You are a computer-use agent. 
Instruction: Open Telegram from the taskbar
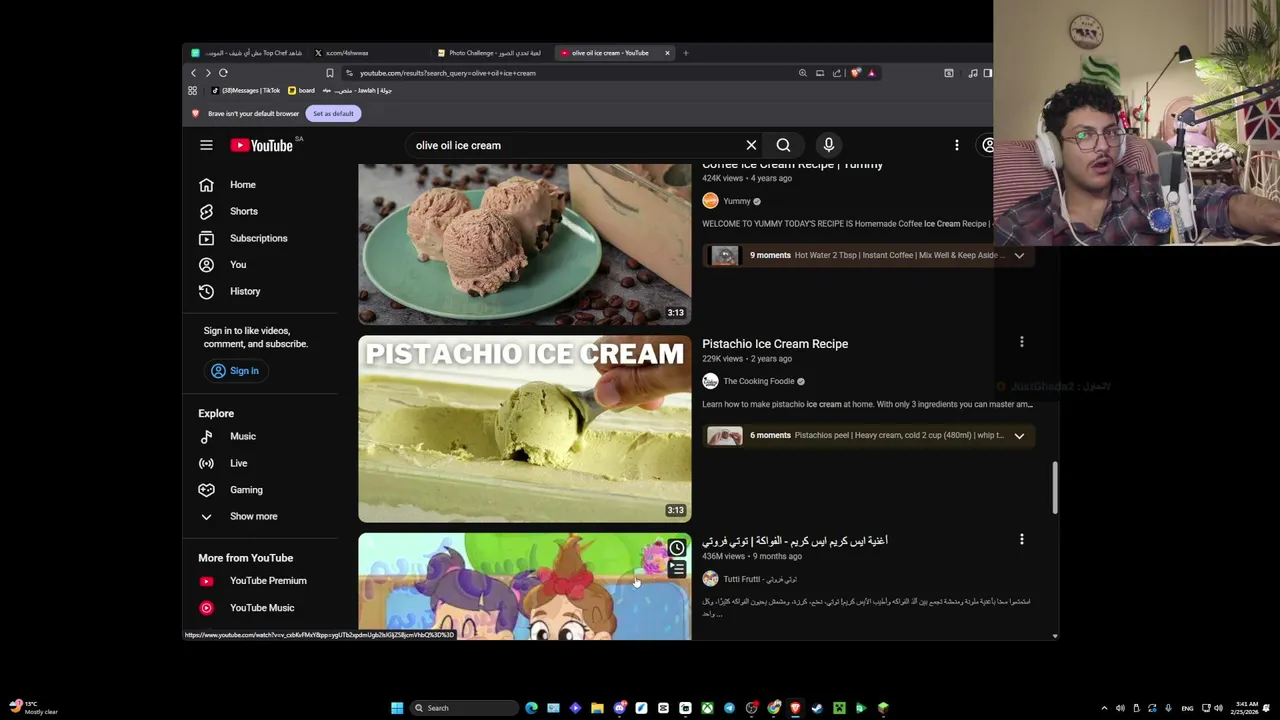pos(729,708)
